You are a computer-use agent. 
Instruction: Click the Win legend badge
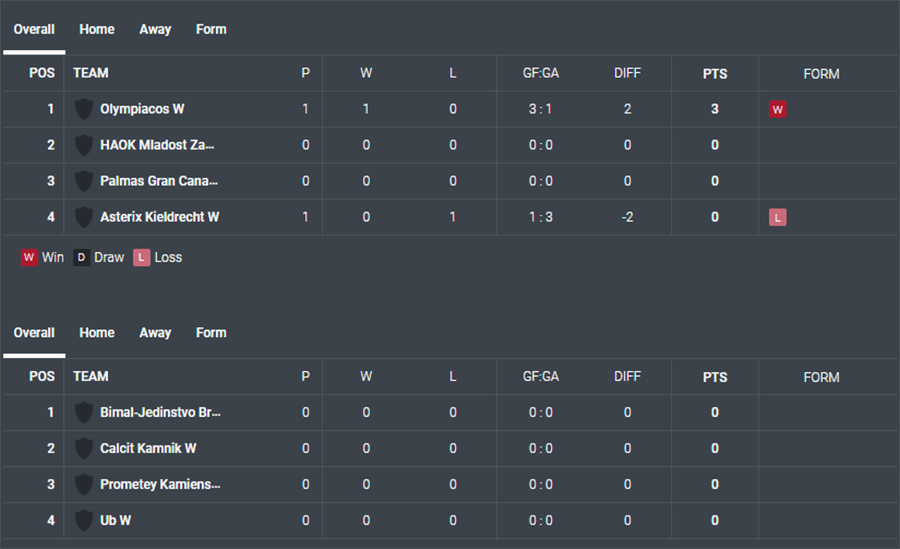coord(29,257)
